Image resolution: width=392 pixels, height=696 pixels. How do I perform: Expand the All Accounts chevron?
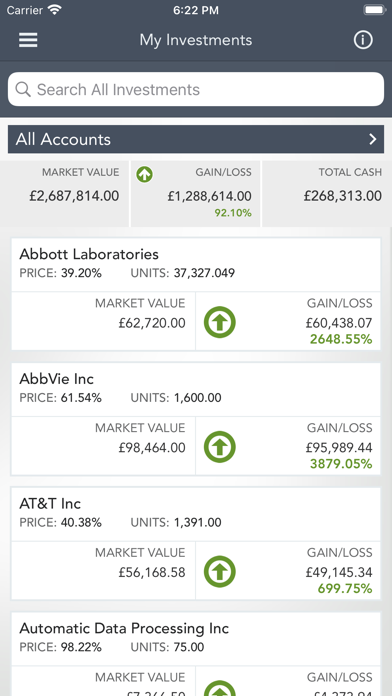[x=373, y=139]
